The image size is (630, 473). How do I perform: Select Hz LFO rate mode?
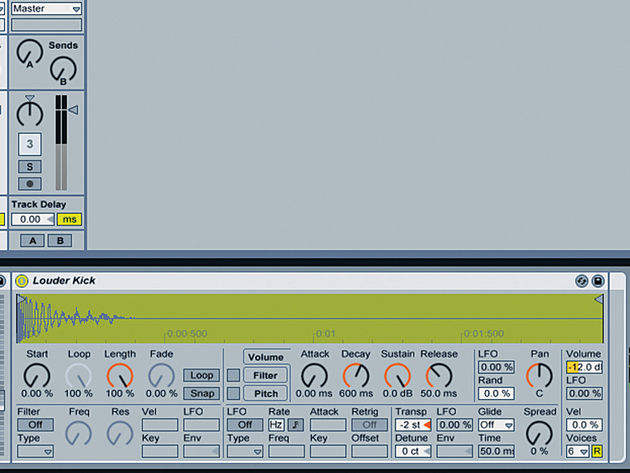(x=276, y=425)
